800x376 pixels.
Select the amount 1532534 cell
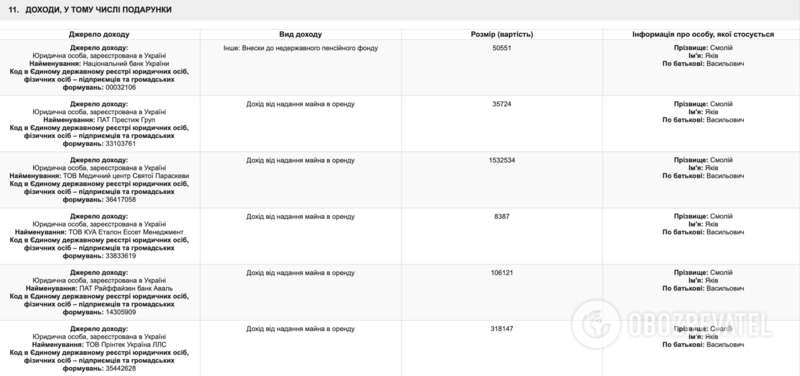point(502,160)
